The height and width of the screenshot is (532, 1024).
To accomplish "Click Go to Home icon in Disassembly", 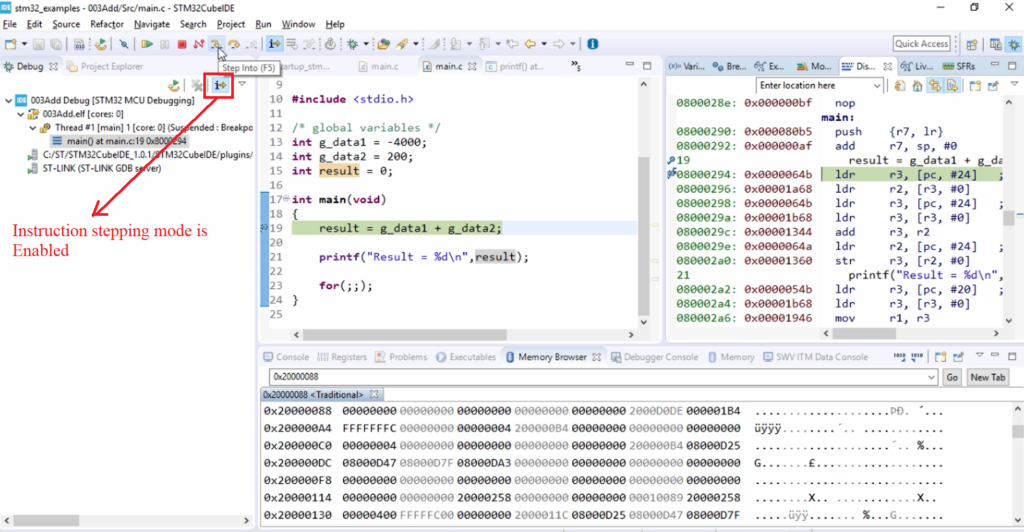I will coord(918,86).
